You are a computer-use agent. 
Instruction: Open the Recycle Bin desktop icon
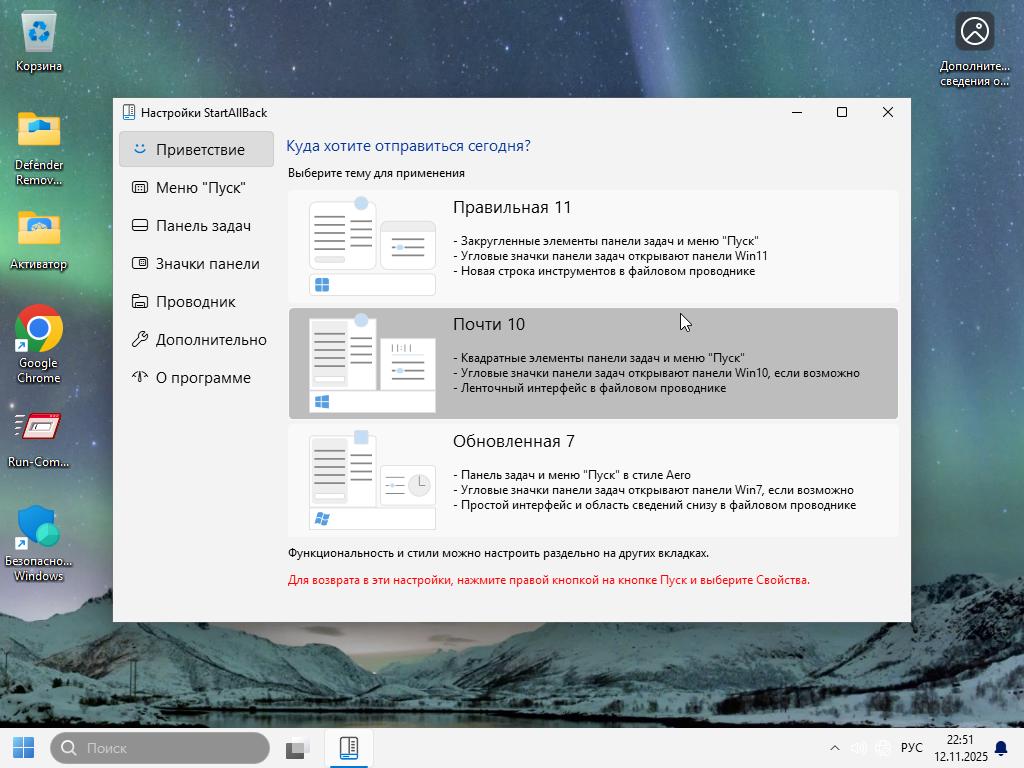click(x=39, y=34)
